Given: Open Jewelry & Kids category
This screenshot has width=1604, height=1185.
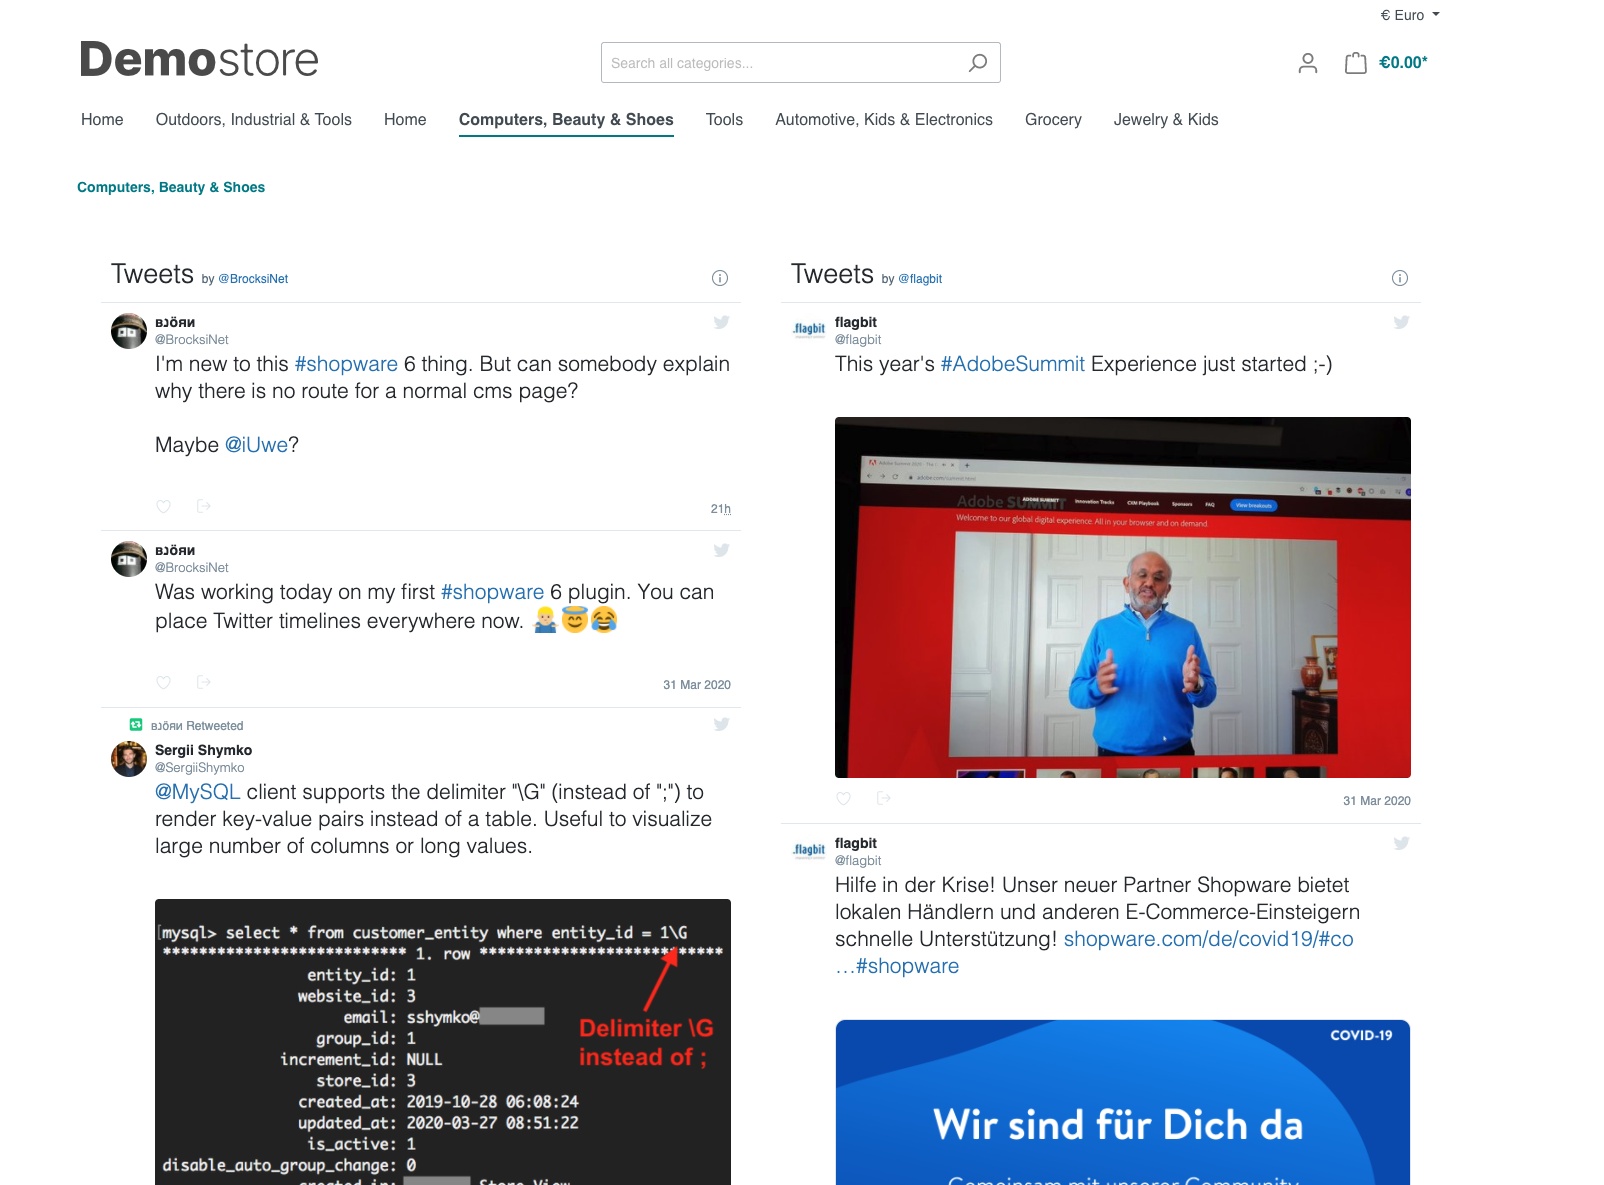Looking at the screenshot, I should click(1166, 120).
